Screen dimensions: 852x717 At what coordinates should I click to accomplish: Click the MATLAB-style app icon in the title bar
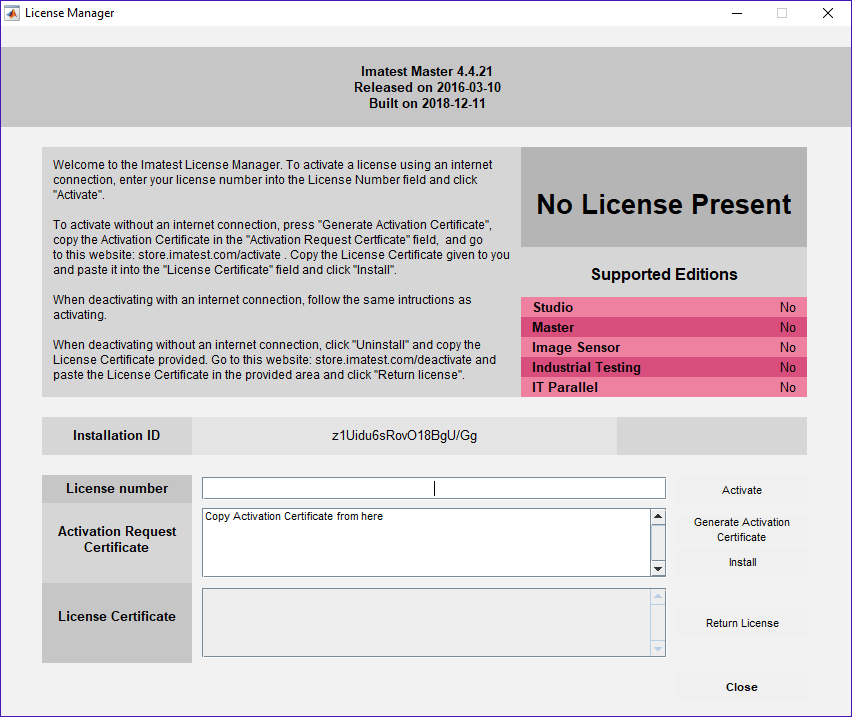(12, 13)
